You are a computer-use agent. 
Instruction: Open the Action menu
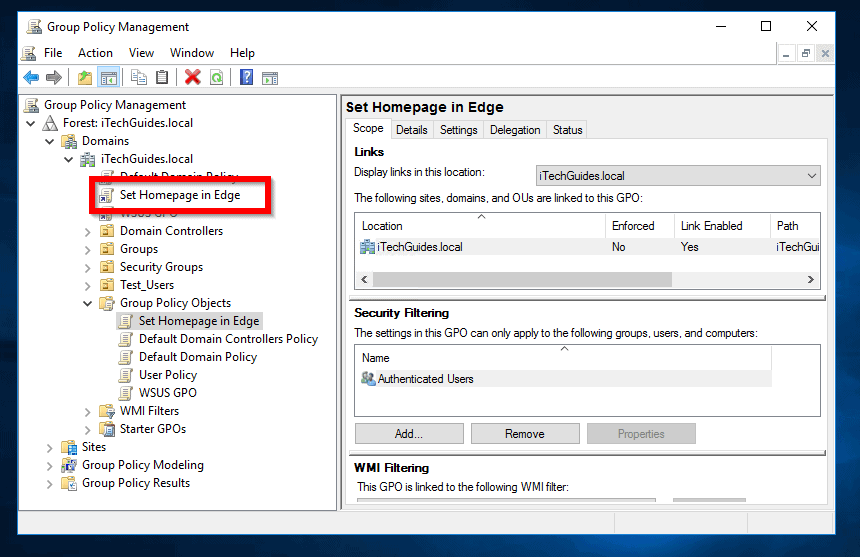click(95, 53)
